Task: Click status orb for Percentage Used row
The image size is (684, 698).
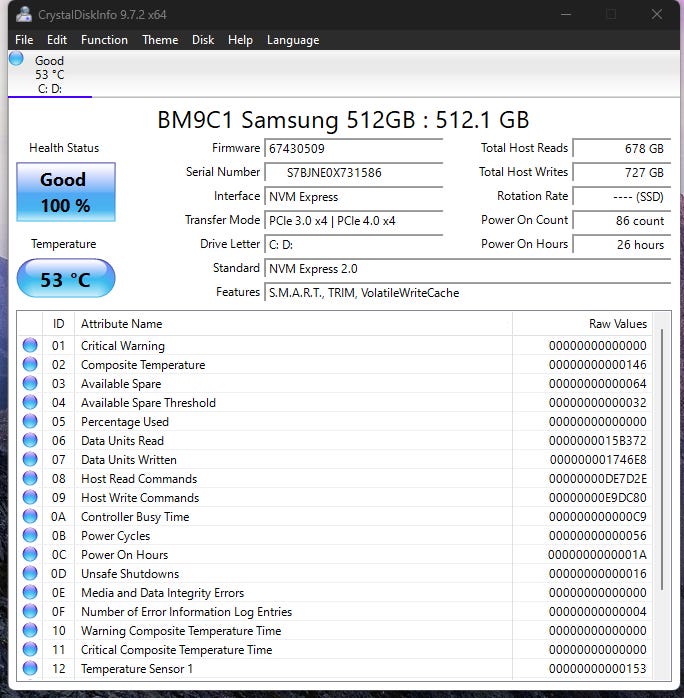Action: (x=30, y=421)
